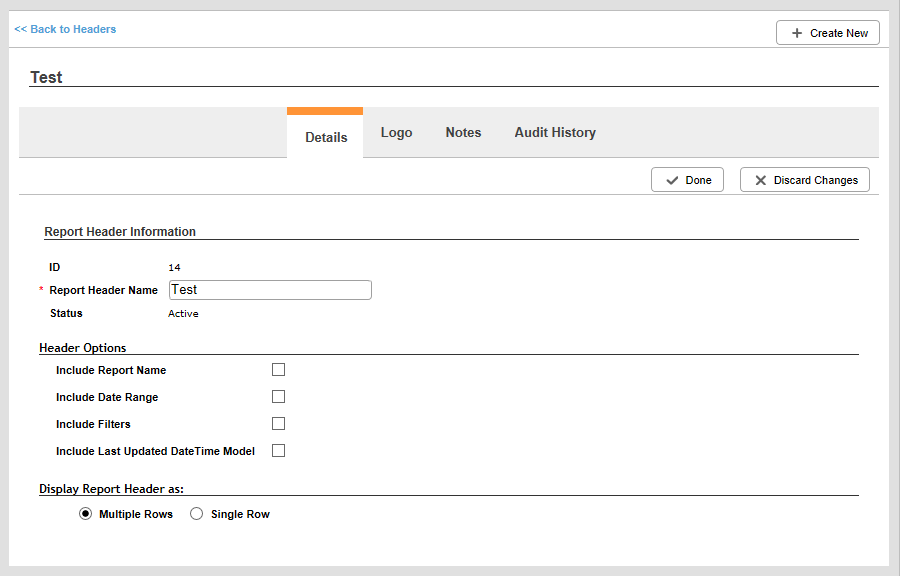Select the Details tab

[x=325, y=138]
